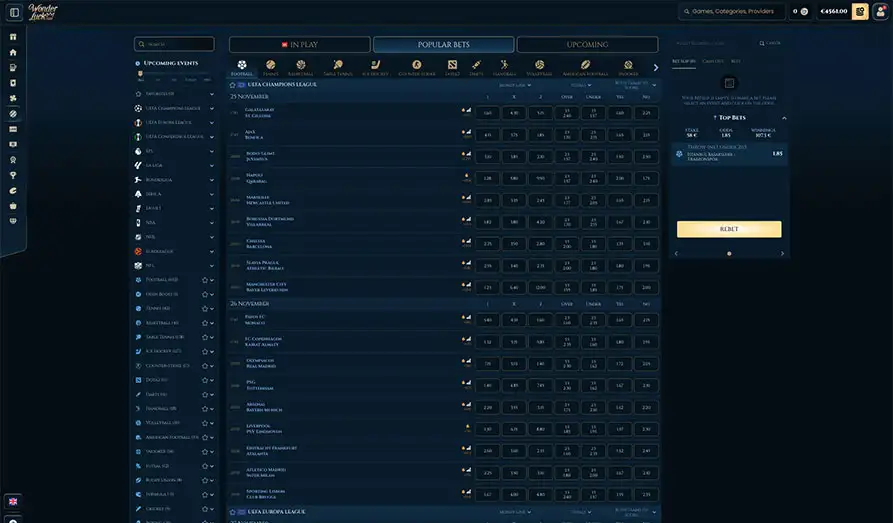Click the Check booking code button
Viewport: 893px width, 523px height.
tap(770, 43)
